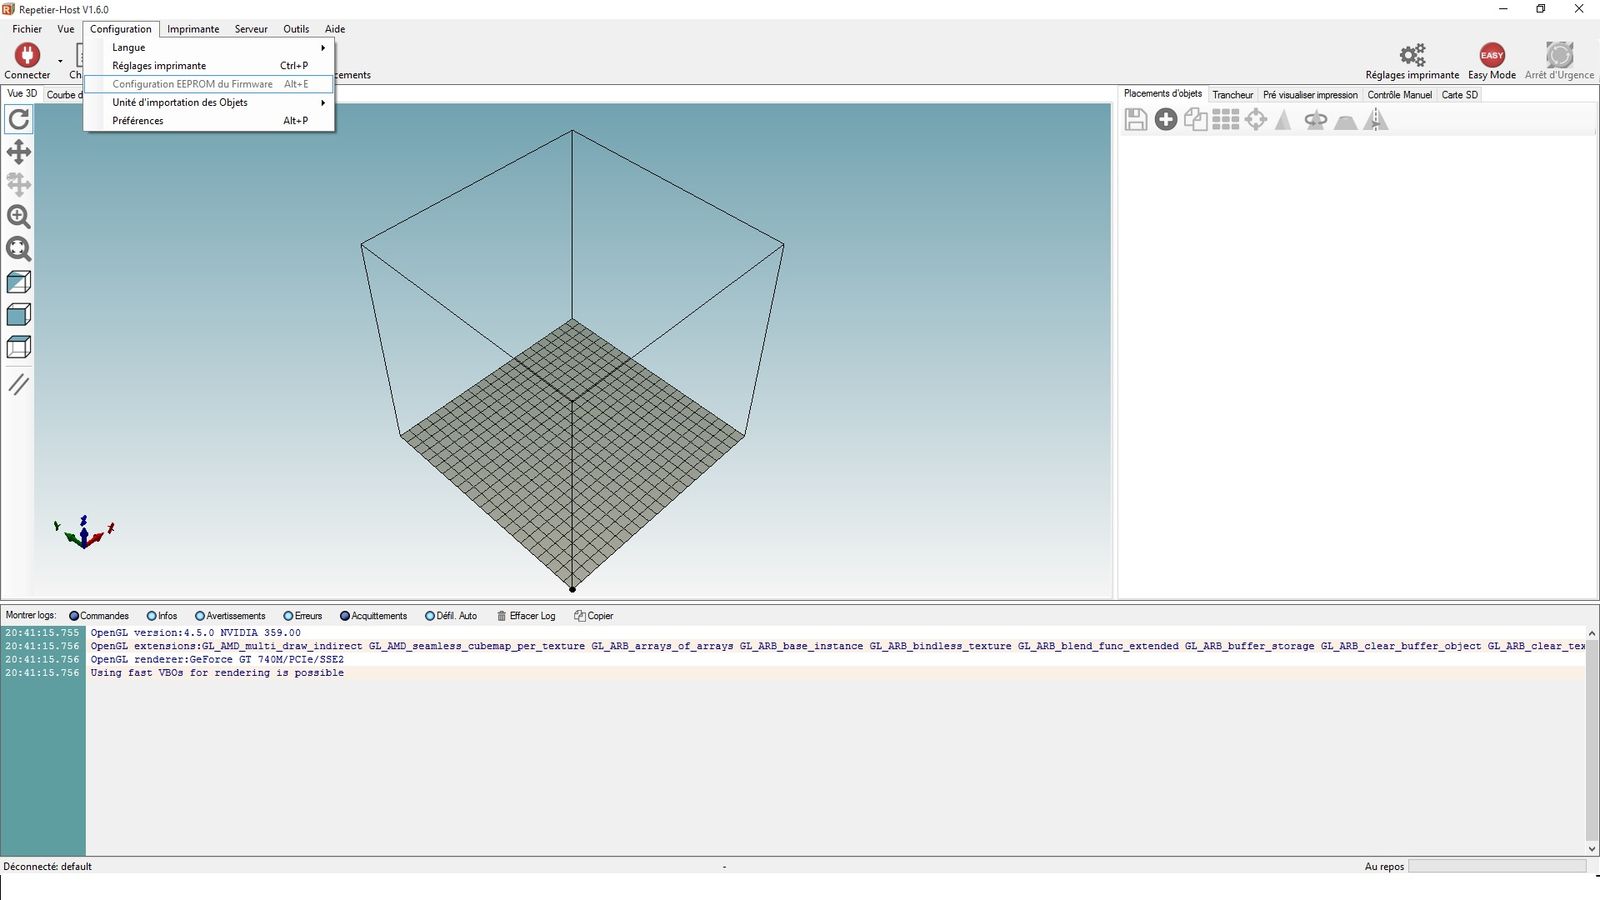Click the fit-to-view zoom icon
This screenshot has height=900, width=1600.
(19, 249)
